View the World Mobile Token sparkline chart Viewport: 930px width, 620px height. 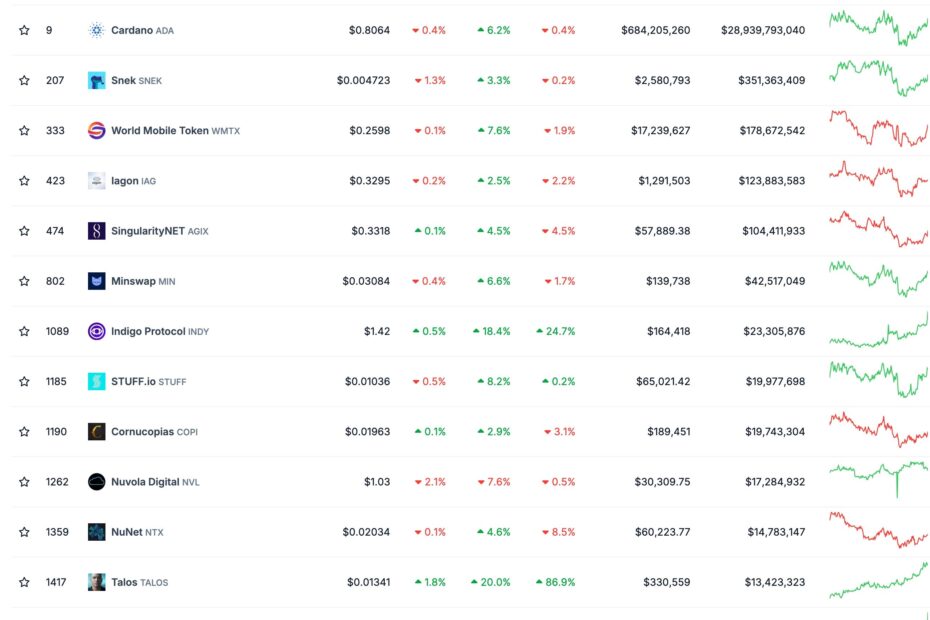[879, 128]
